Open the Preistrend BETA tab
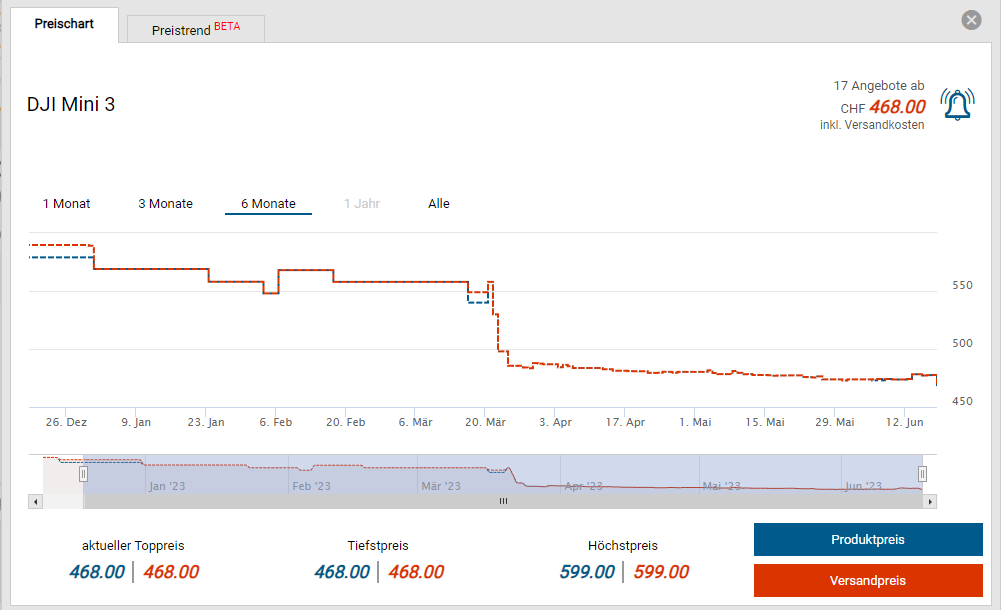The width and height of the screenshot is (1001, 610). click(x=196, y=29)
